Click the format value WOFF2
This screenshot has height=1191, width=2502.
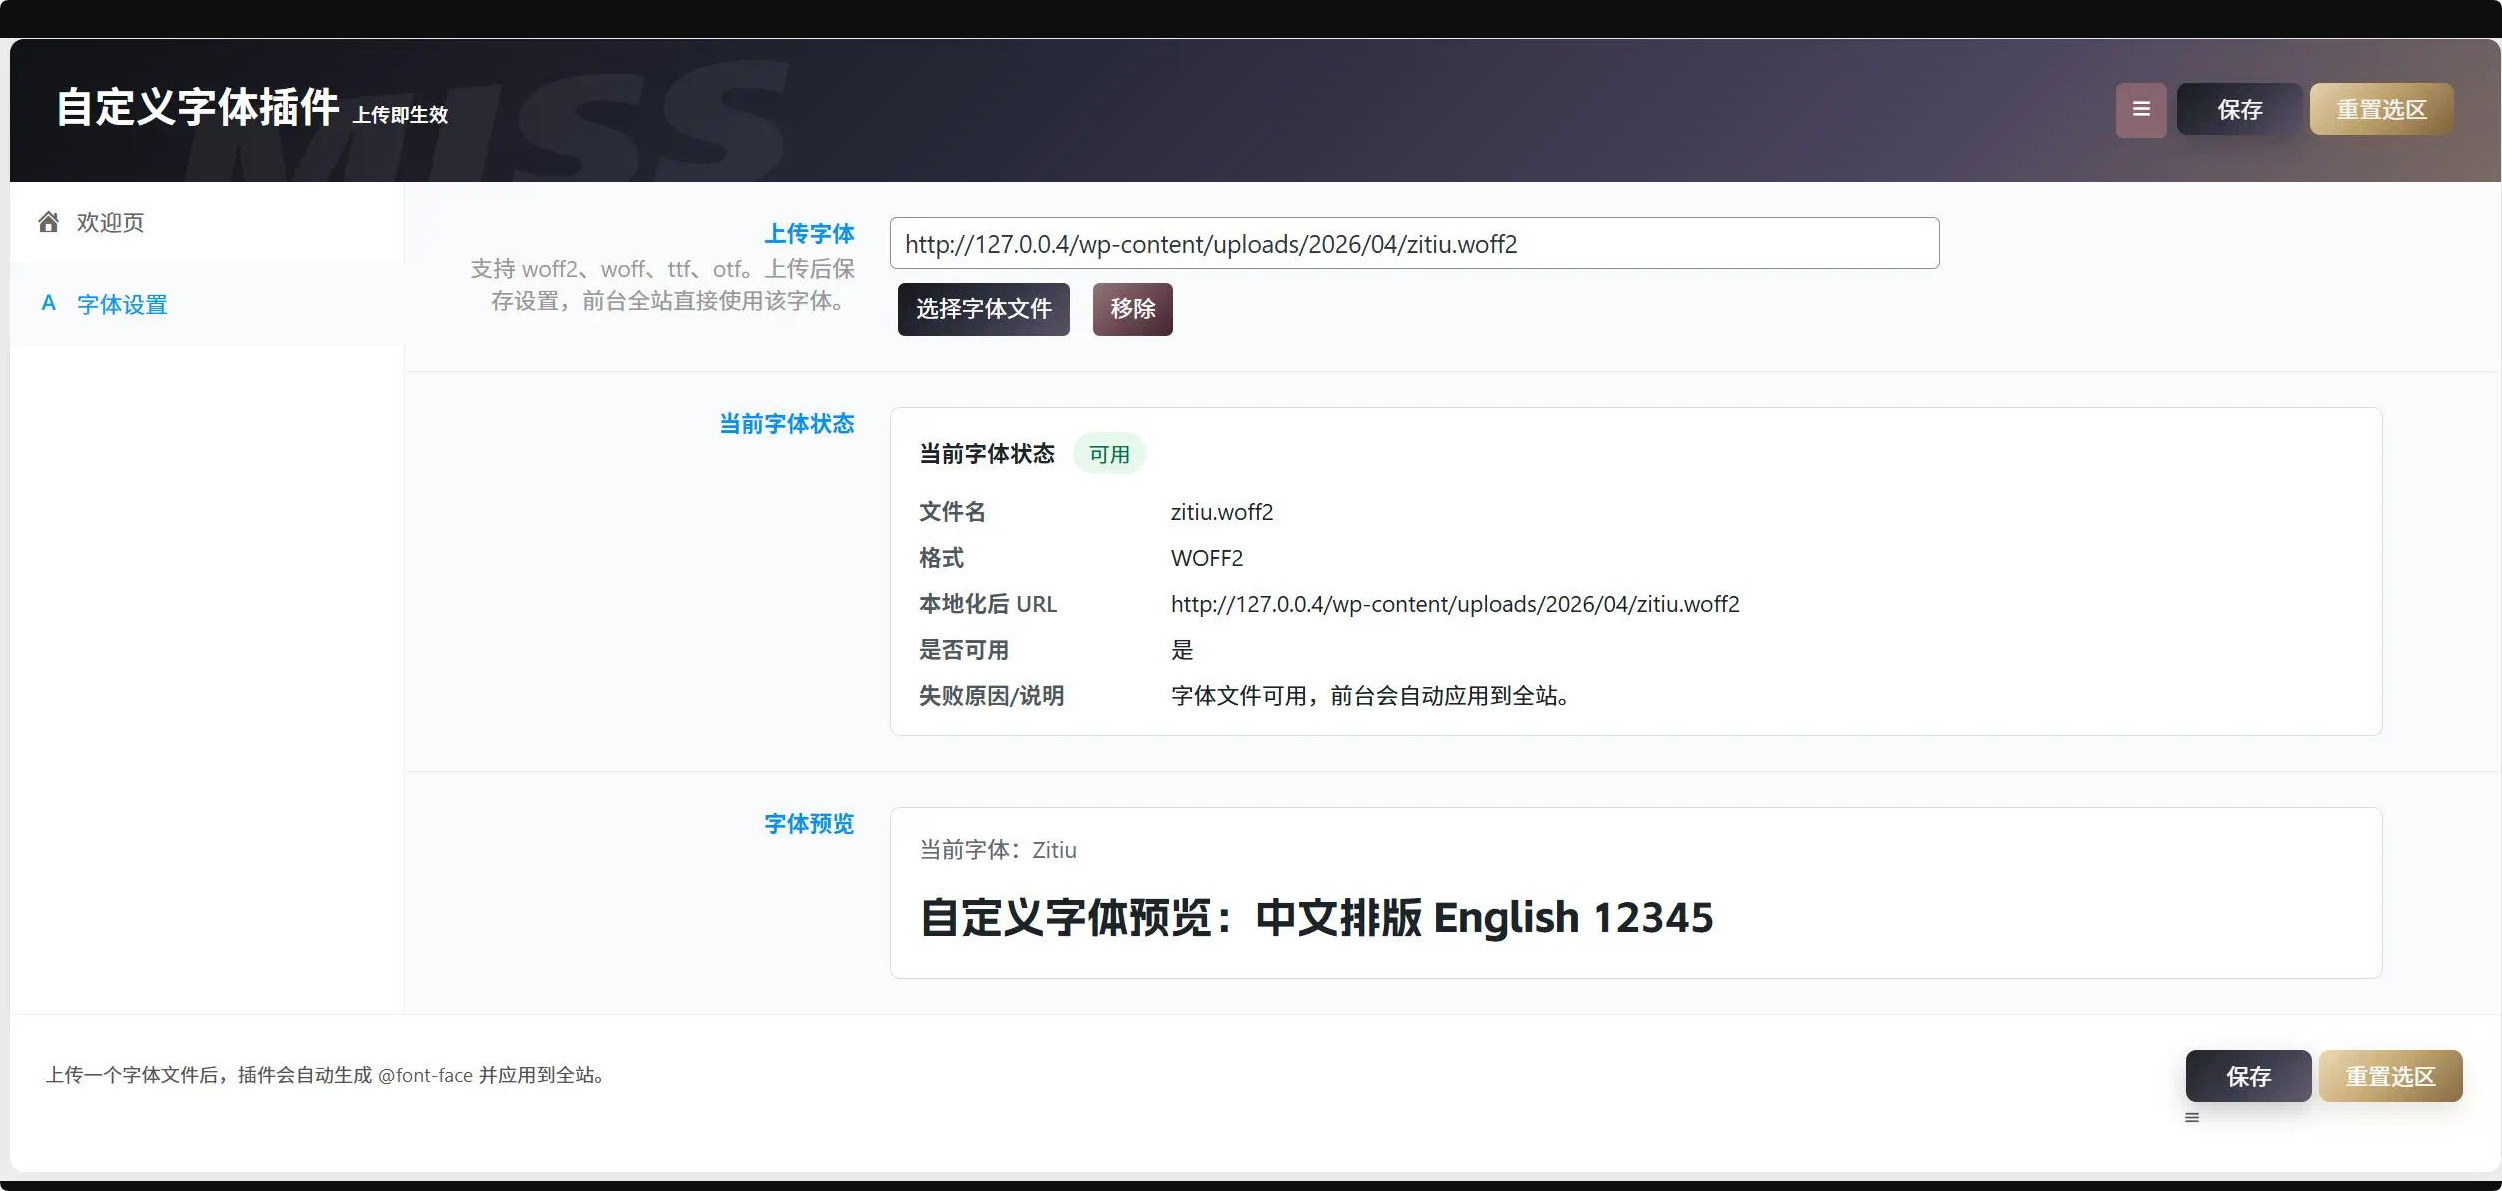coord(1207,558)
